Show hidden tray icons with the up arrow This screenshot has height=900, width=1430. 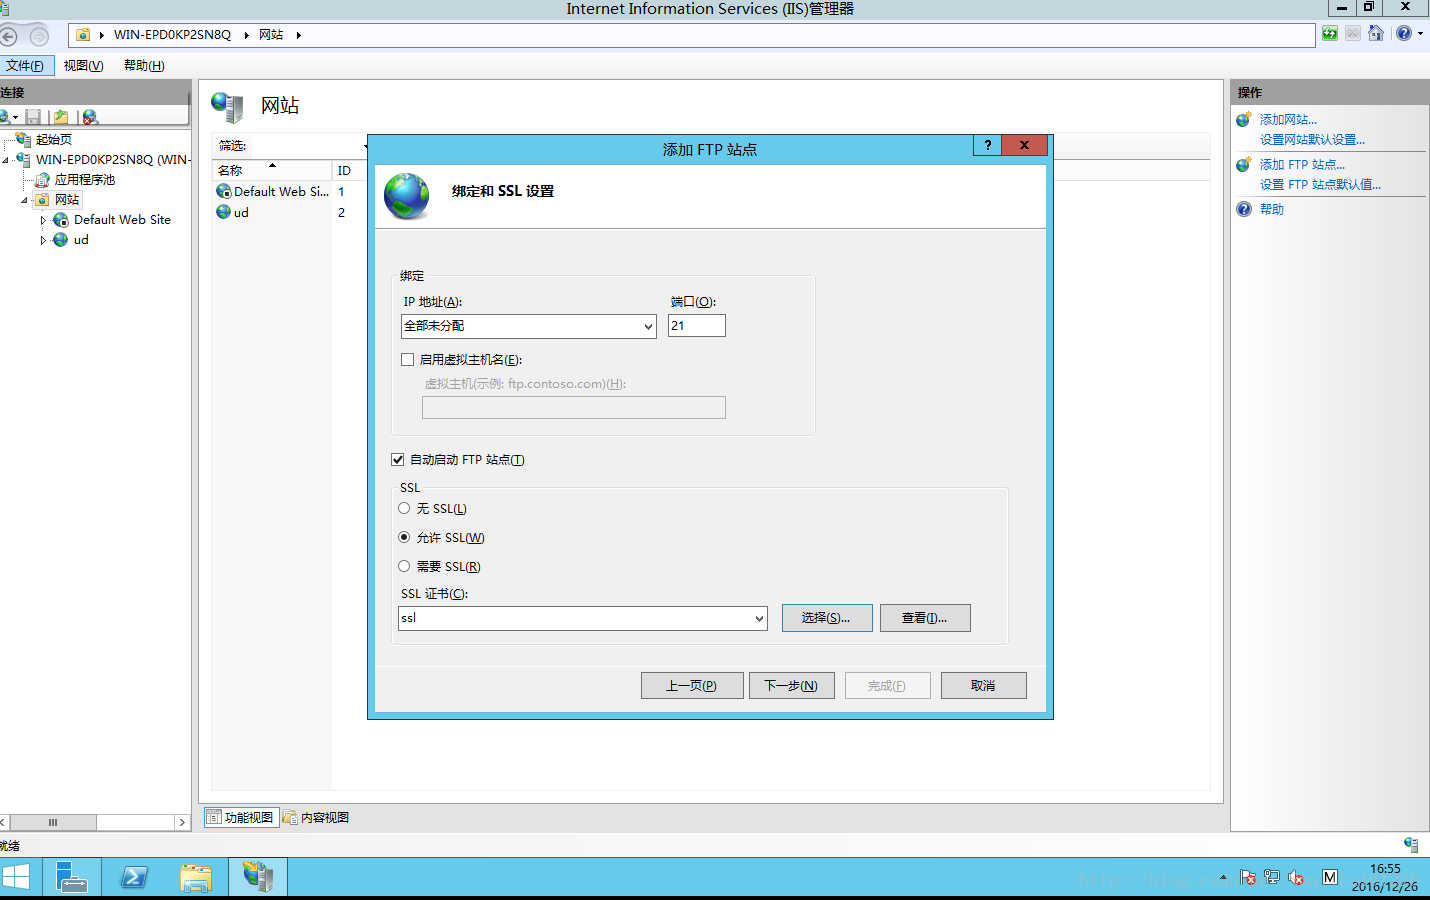pyautogui.click(x=1223, y=877)
